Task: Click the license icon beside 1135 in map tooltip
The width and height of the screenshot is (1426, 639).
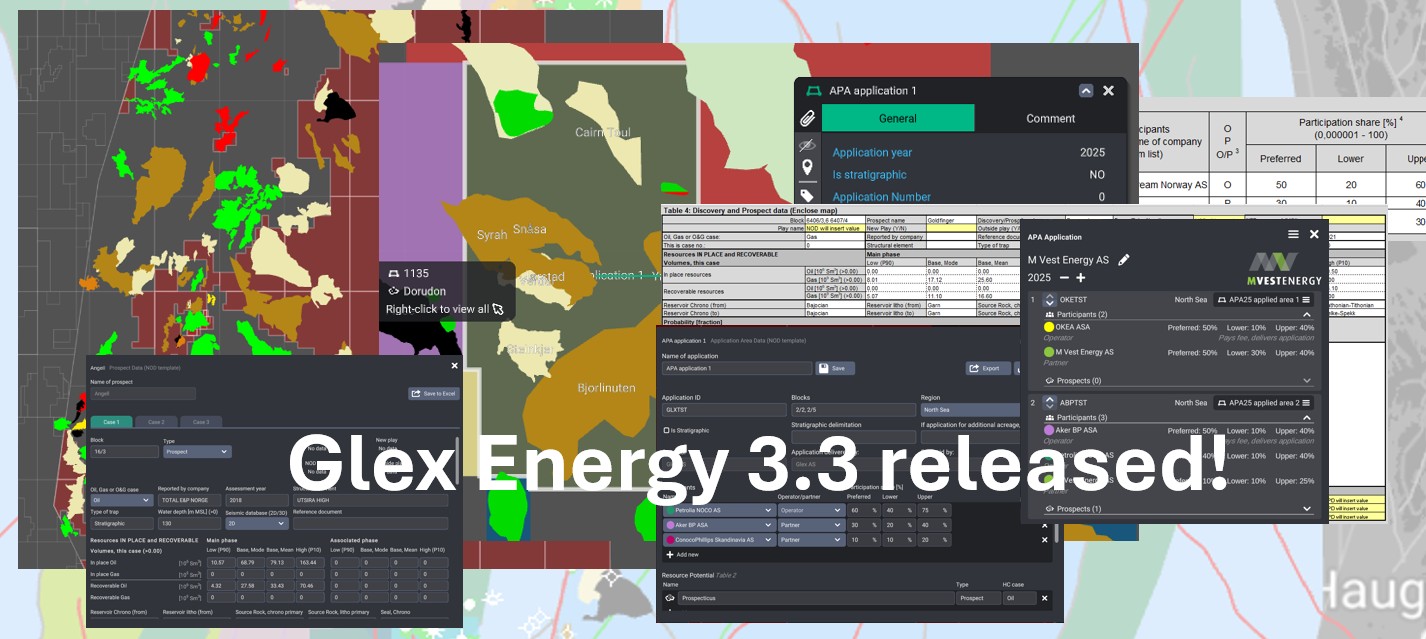Action: (x=394, y=273)
